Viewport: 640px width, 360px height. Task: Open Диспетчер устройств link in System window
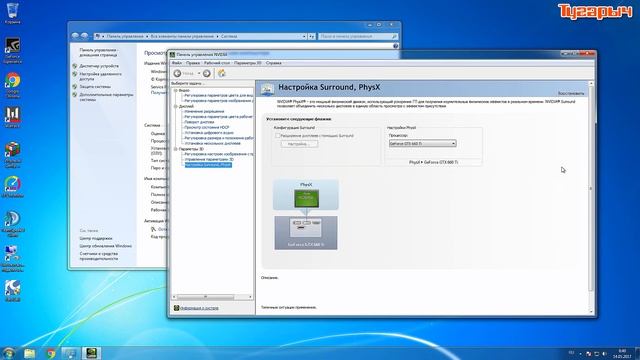[99, 66]
